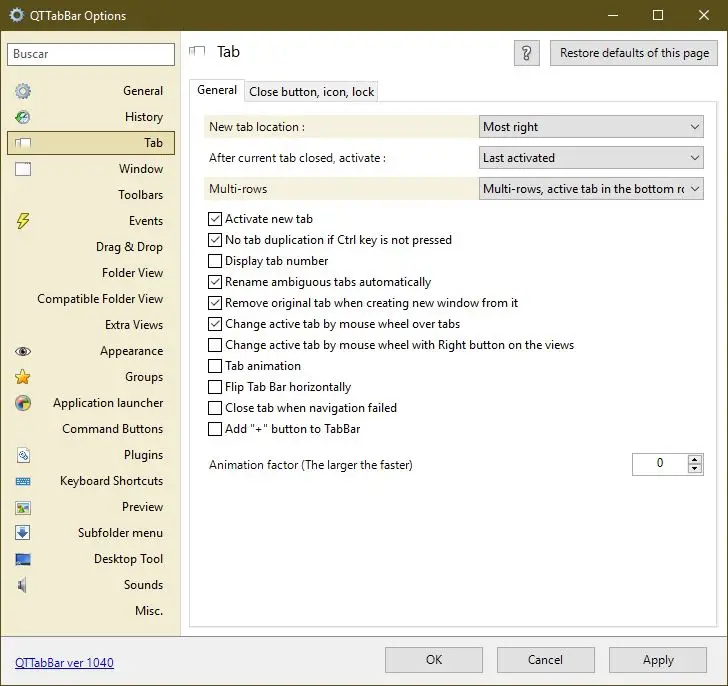Expand the After current tab closed dropdown
This screenshot has width=728, height=686.
pos(591,158)
